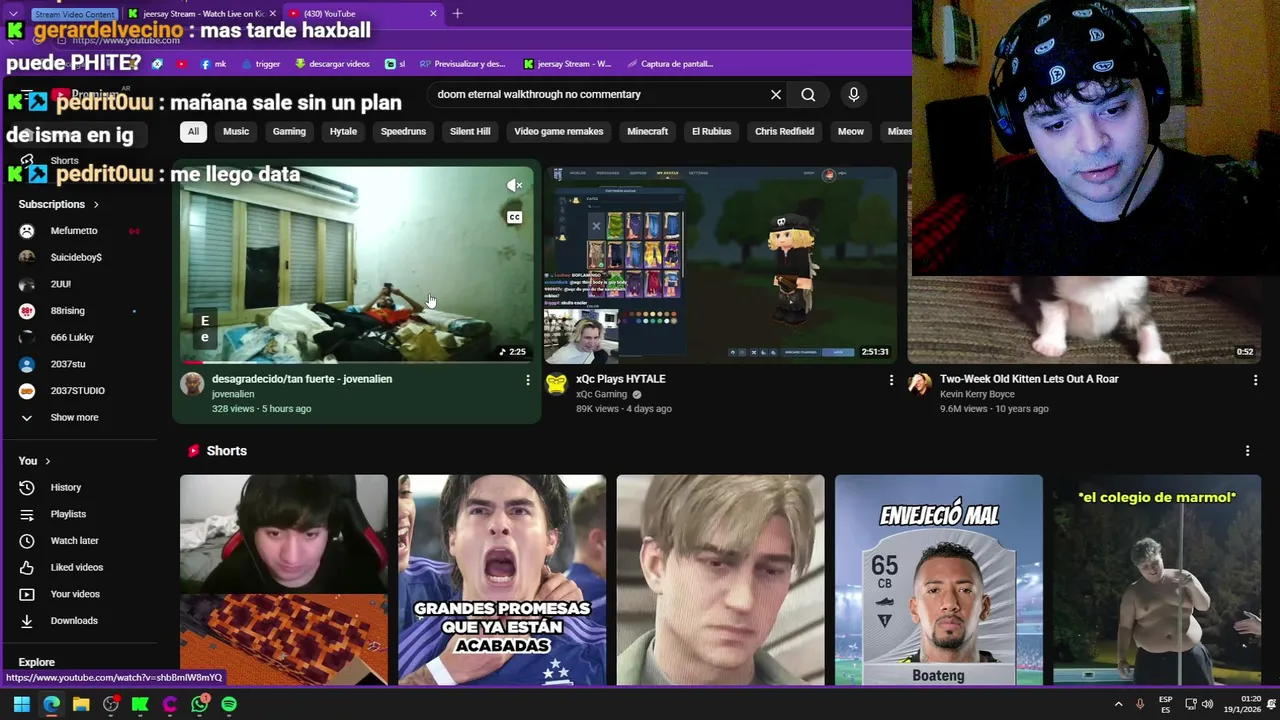This screenshot has width=1280, height=720.
Task: Open History in sidebar
Action: coord(66,487)
